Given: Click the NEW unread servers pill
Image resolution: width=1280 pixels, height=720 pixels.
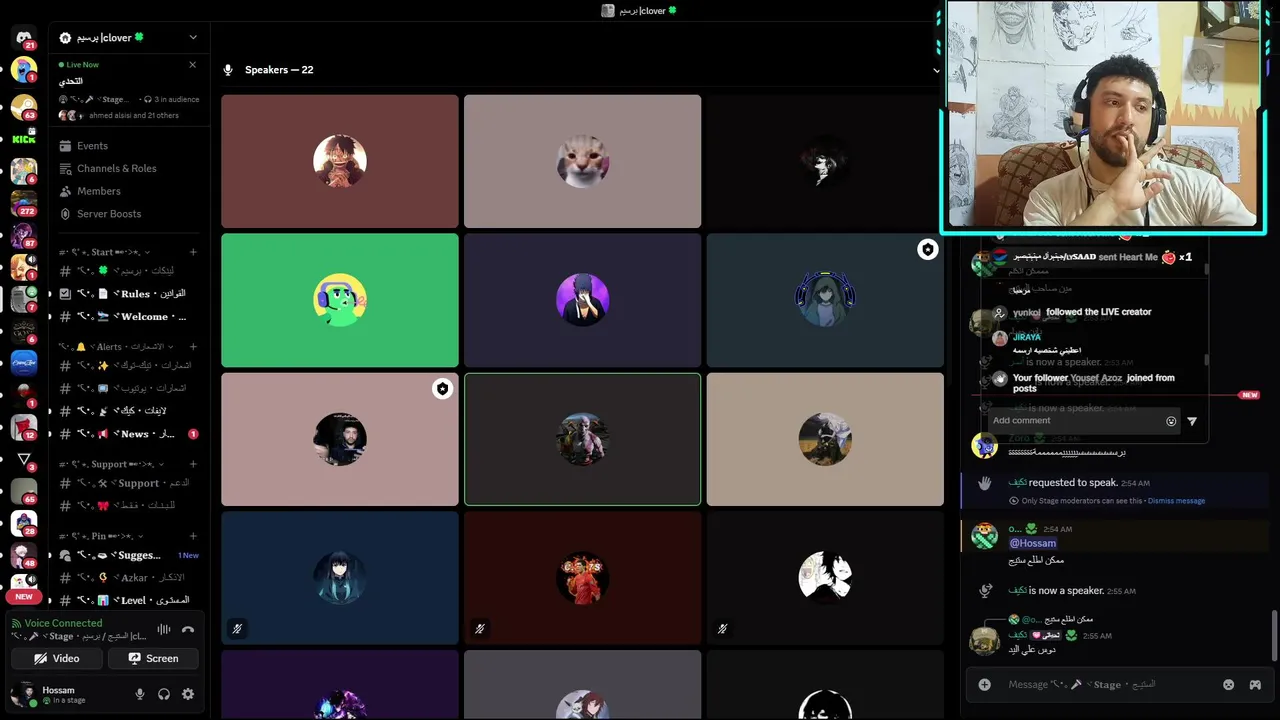Looking at the screenshot, I should tap(24, 597).
